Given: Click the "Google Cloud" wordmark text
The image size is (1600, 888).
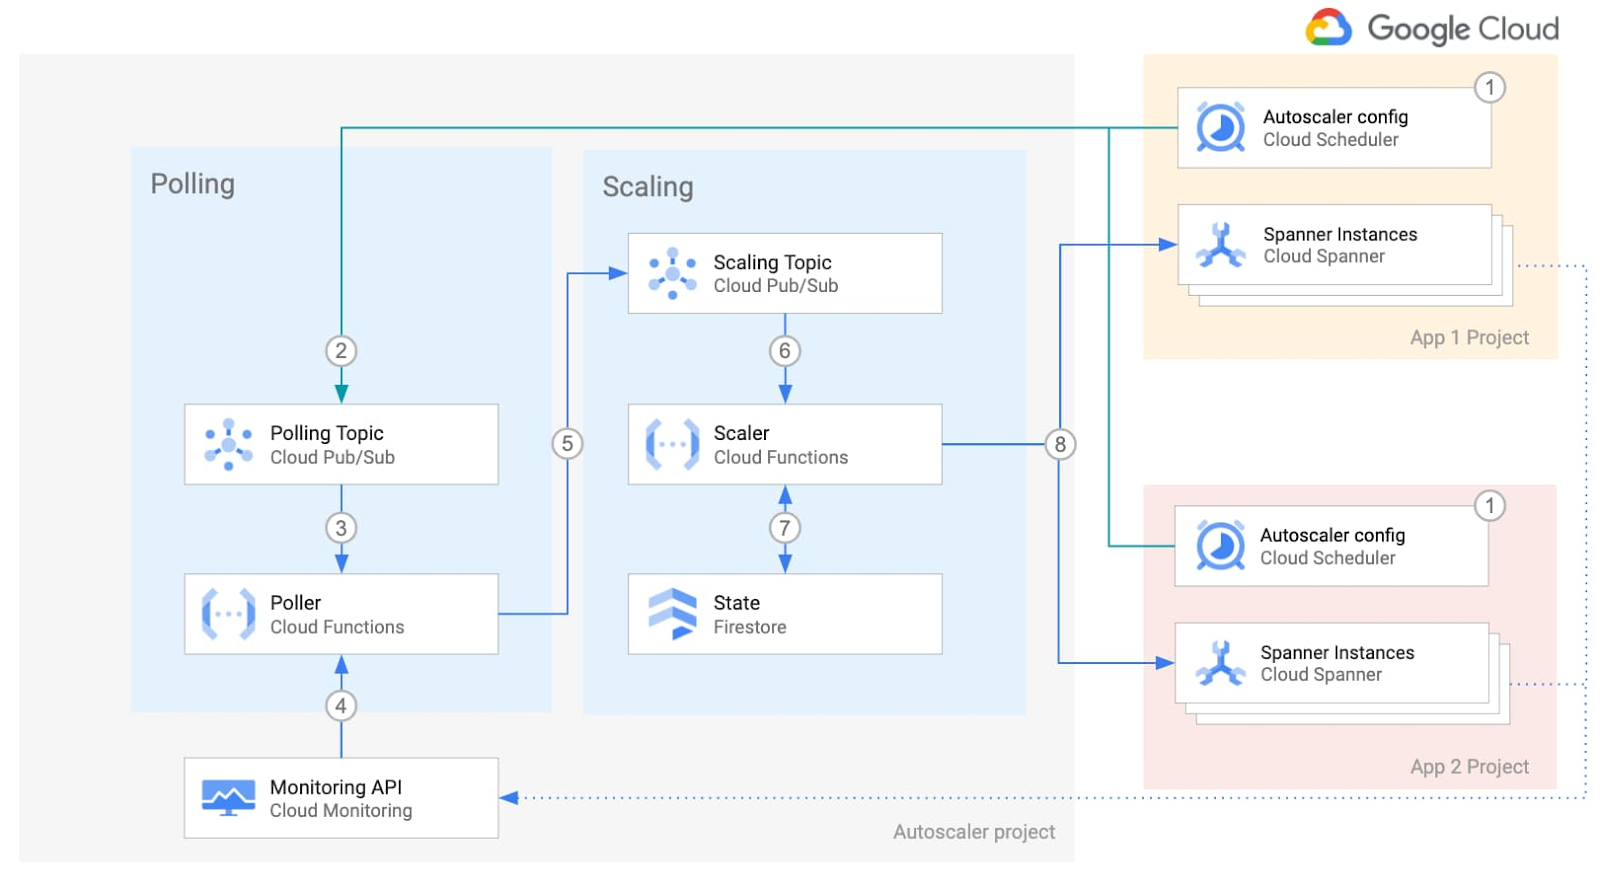Looking at the screenshot, I should pyautogui.click(x=1463, y=29).
